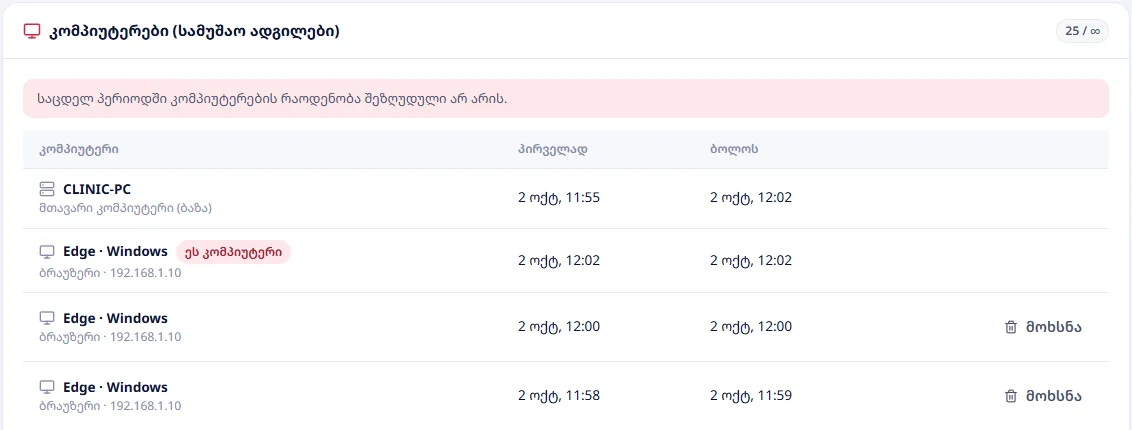The height and width of the screenshot is (430, 1132).
Task: Click the pink trial-period notice banner
Action: tap(565, 98)
